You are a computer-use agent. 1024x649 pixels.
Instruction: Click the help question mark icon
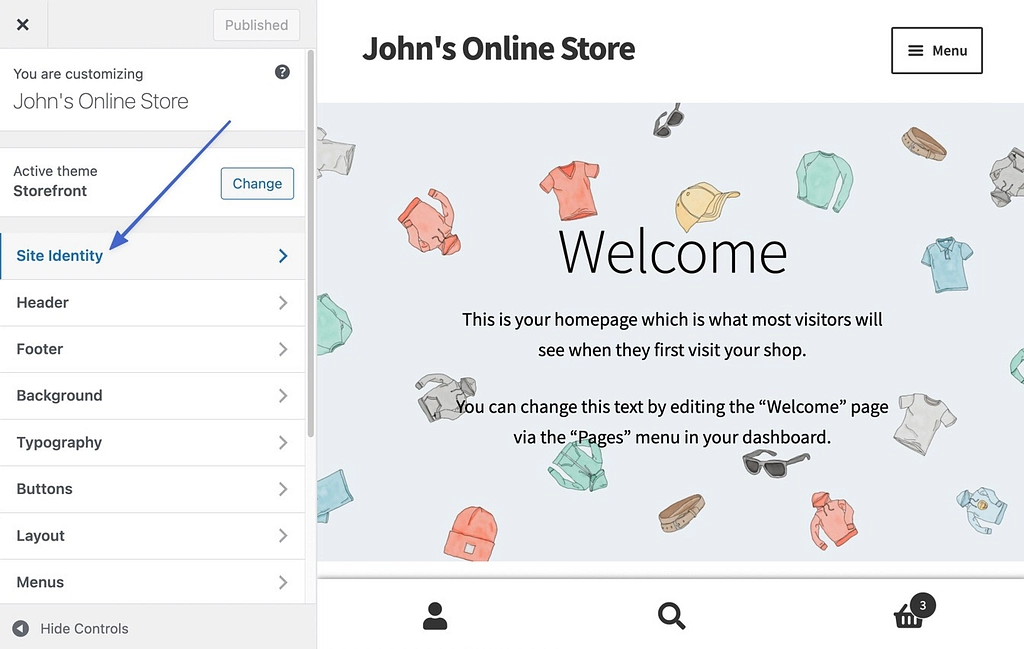282,72
